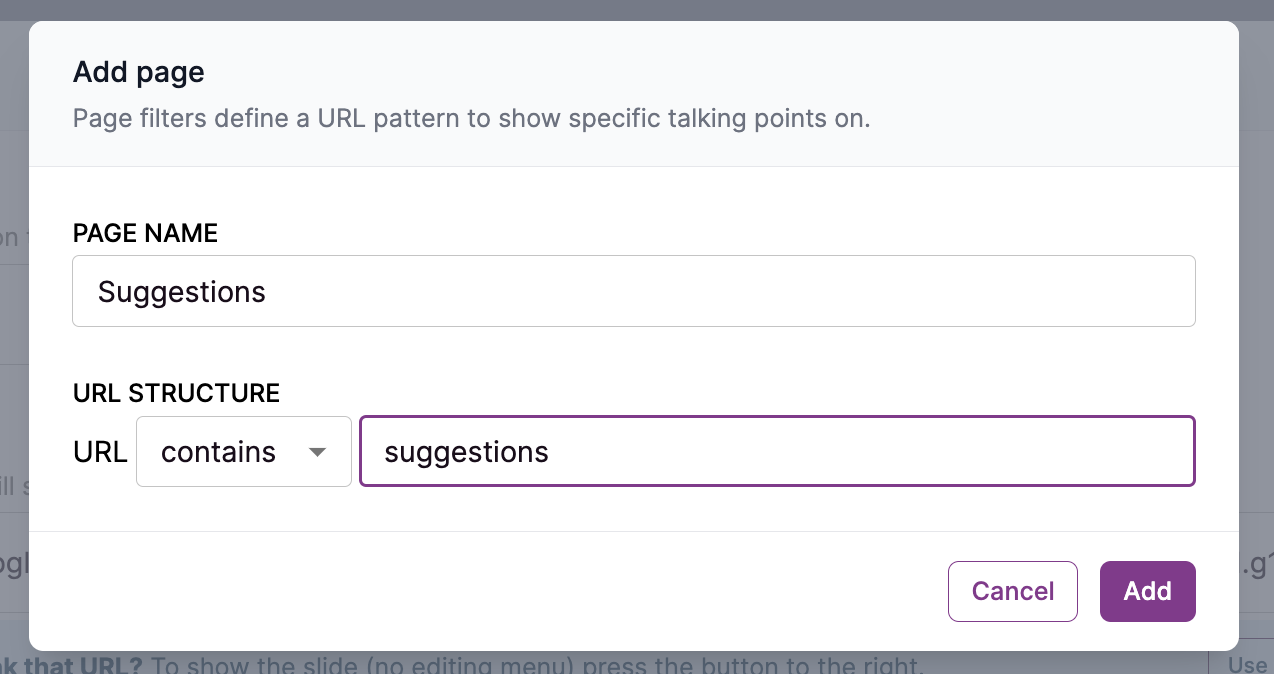Focus the Page Name input field
This screenshot has height=674, width=1274.
633,291
